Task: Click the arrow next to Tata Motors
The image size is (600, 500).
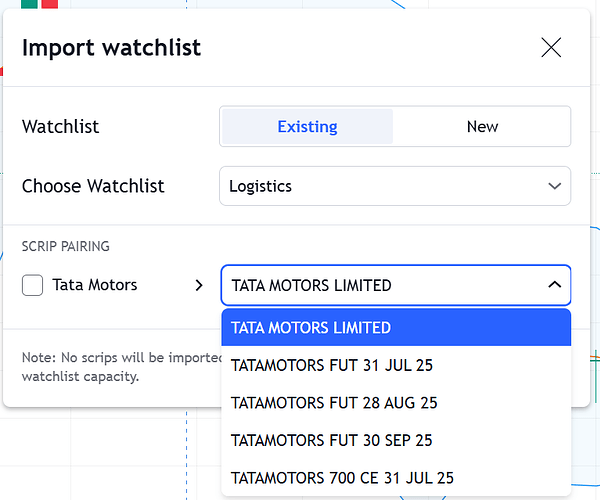Action: pyautogui.click(x=198, y=285)
